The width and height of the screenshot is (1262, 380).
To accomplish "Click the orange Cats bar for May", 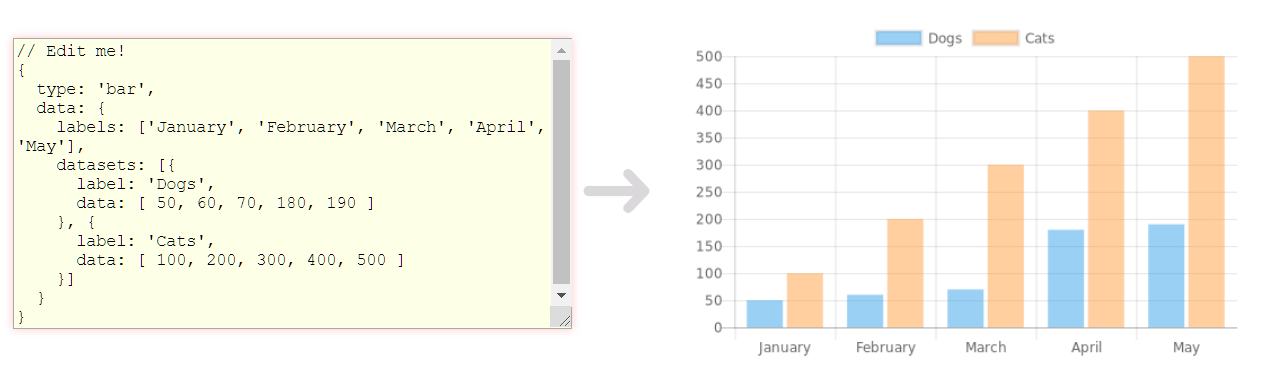I will pyautogui.click(x=1206, y=192).
